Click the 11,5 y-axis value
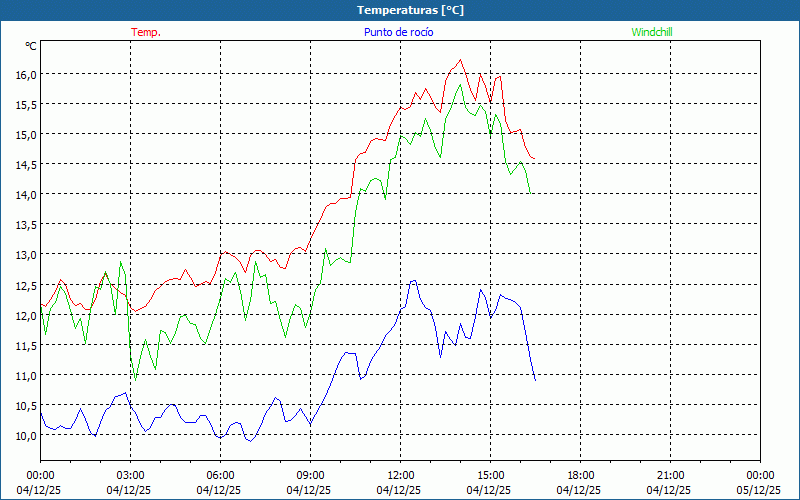800x500 pixels. [x=27, y=345]
